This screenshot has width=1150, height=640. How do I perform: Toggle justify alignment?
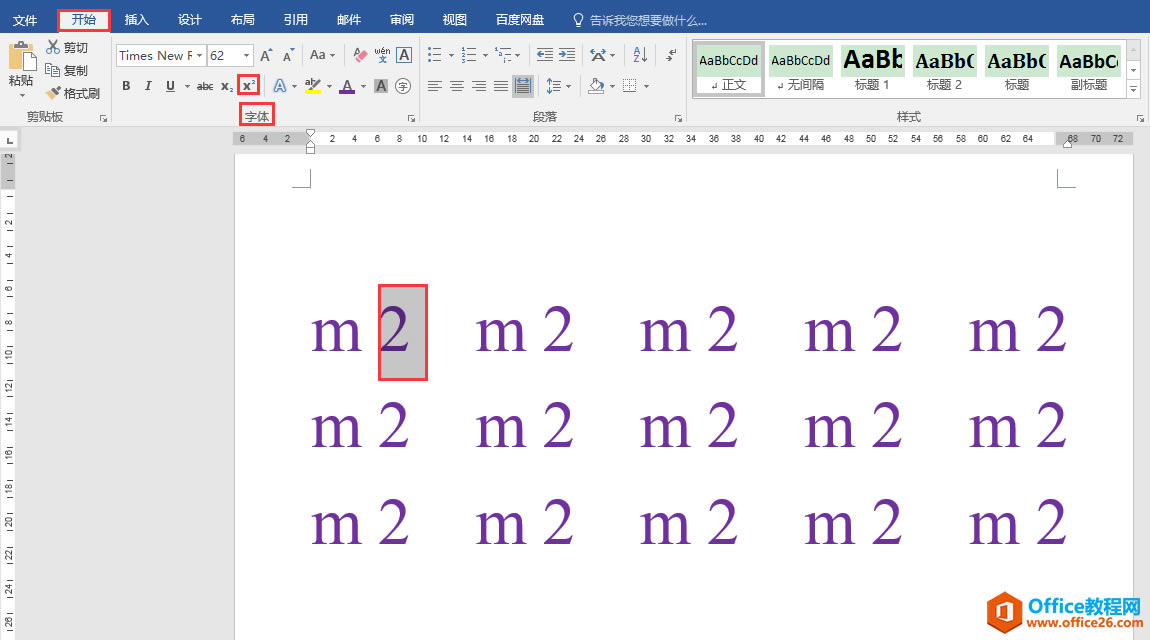click(501, 86)
